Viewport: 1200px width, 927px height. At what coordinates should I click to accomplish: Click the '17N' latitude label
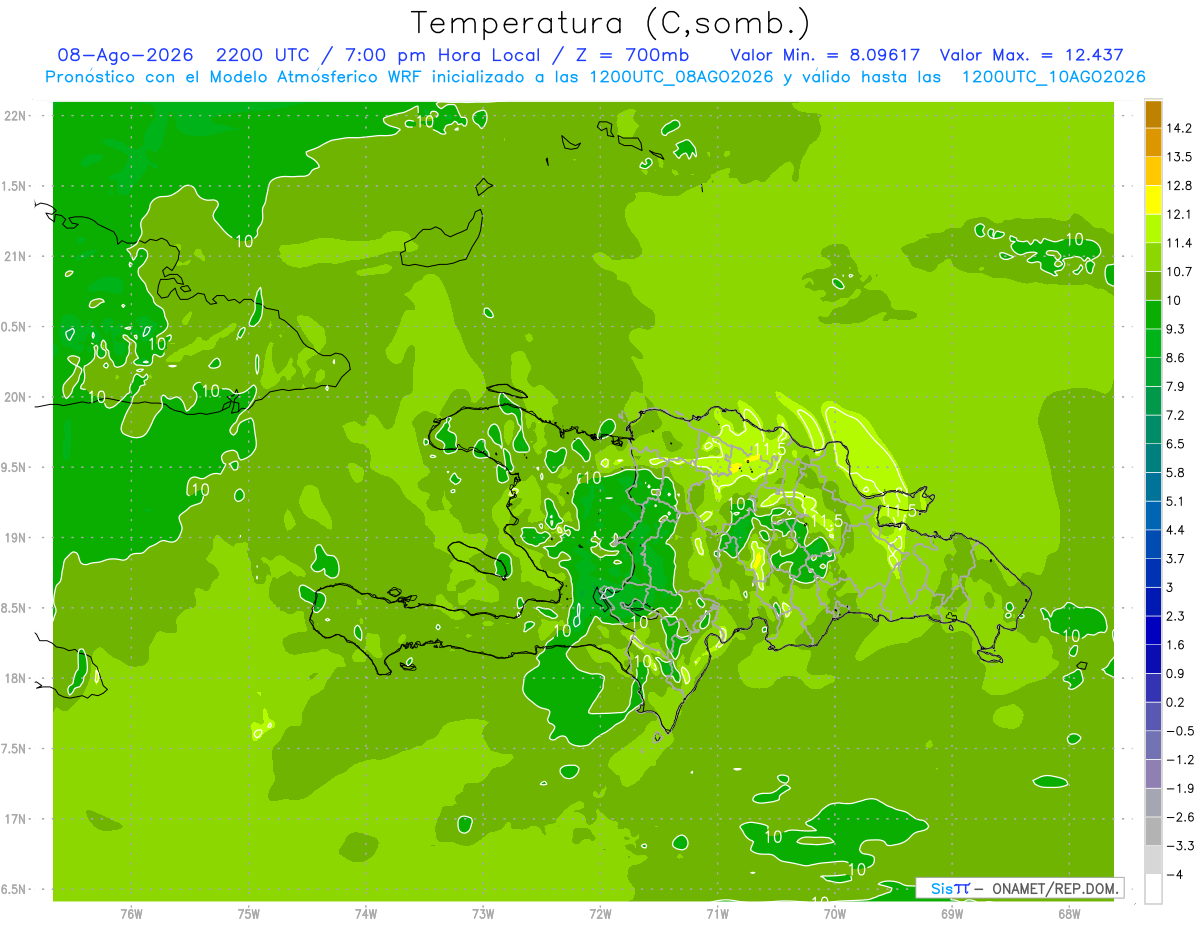tap(15, 819)
